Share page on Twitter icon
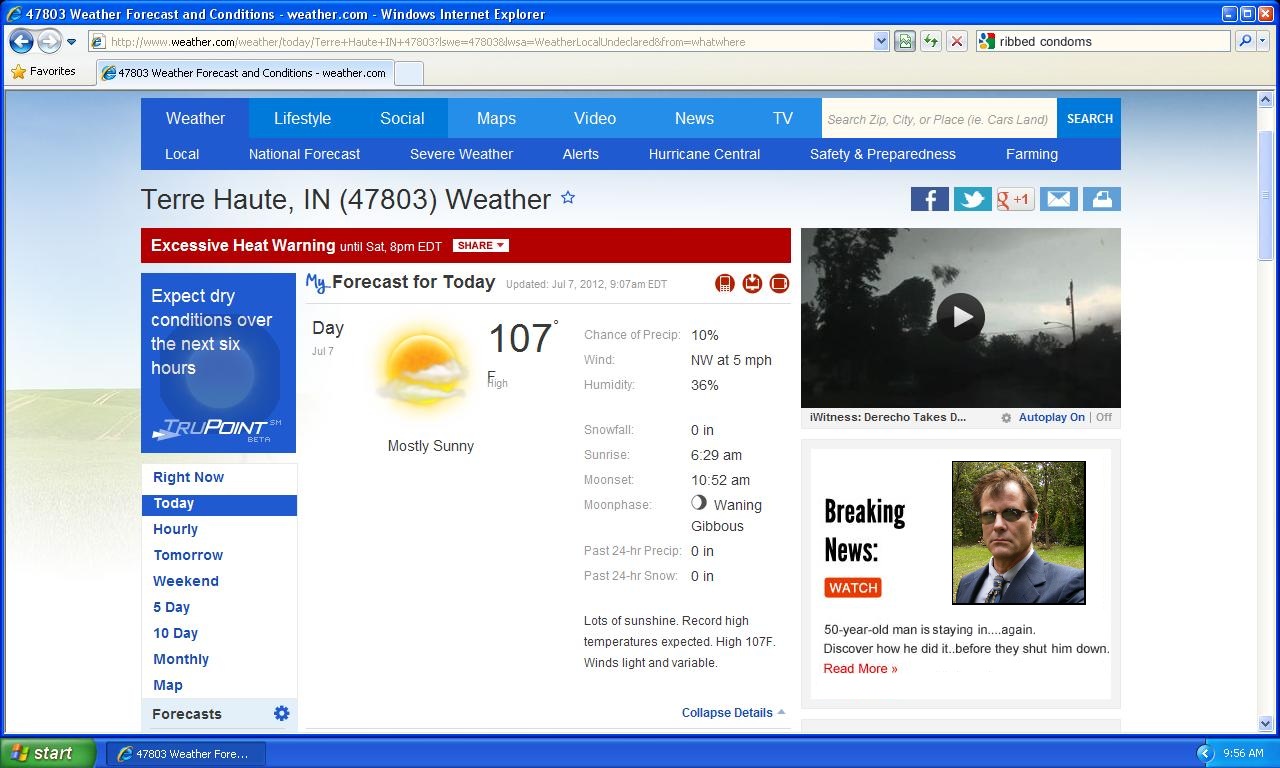 972,199
